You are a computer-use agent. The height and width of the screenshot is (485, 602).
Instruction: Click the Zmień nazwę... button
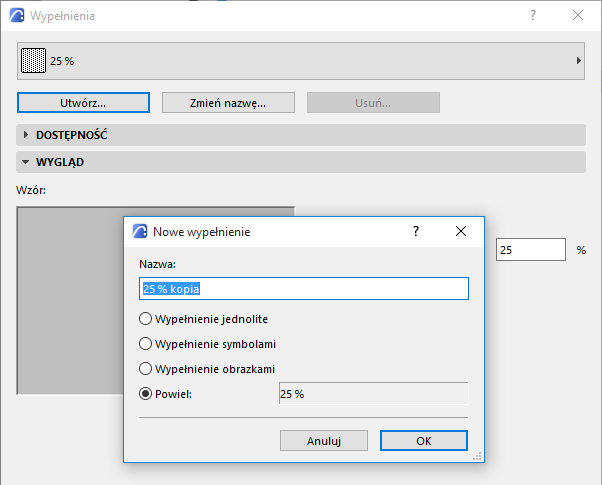228,103
